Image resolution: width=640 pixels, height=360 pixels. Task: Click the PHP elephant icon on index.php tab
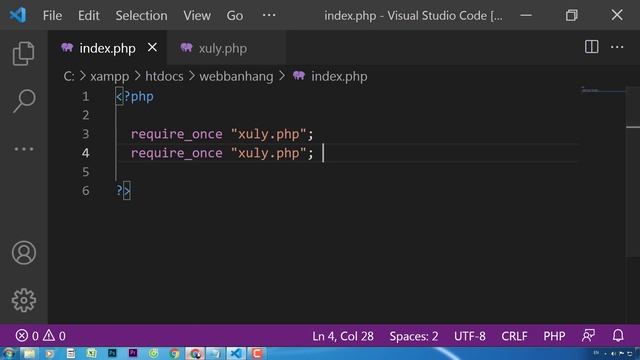coord(67,48)
